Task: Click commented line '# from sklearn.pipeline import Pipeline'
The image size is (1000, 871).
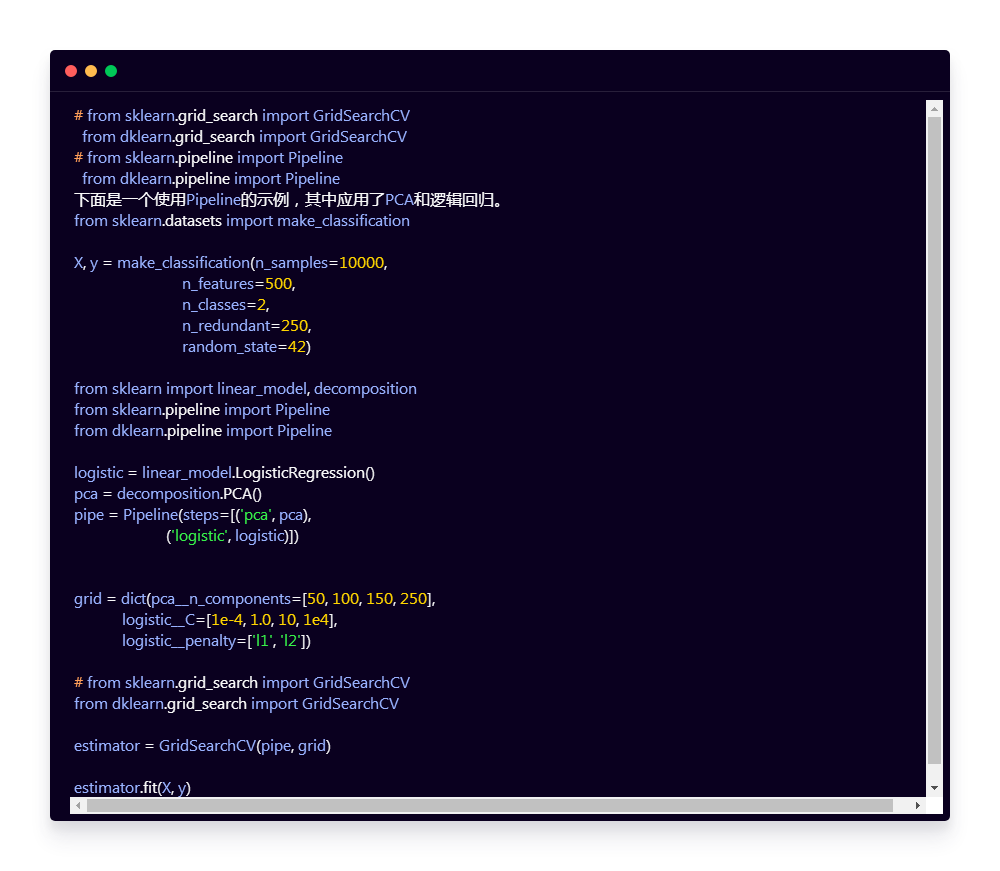Action: (209, 157)
